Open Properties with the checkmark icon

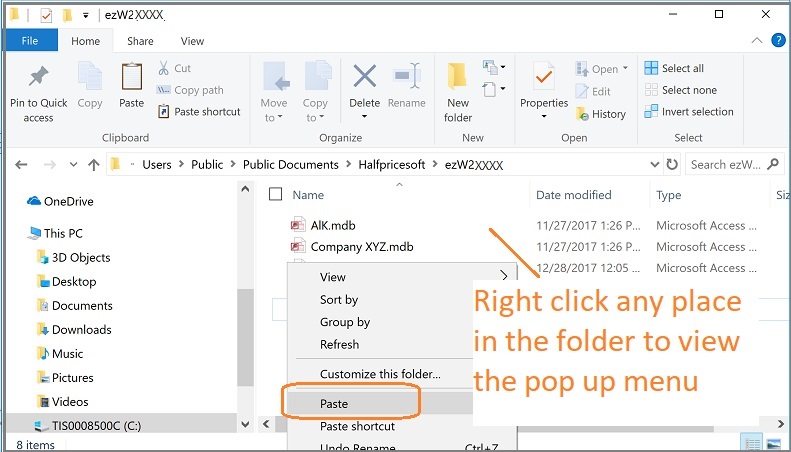click(x=544, y=77)
